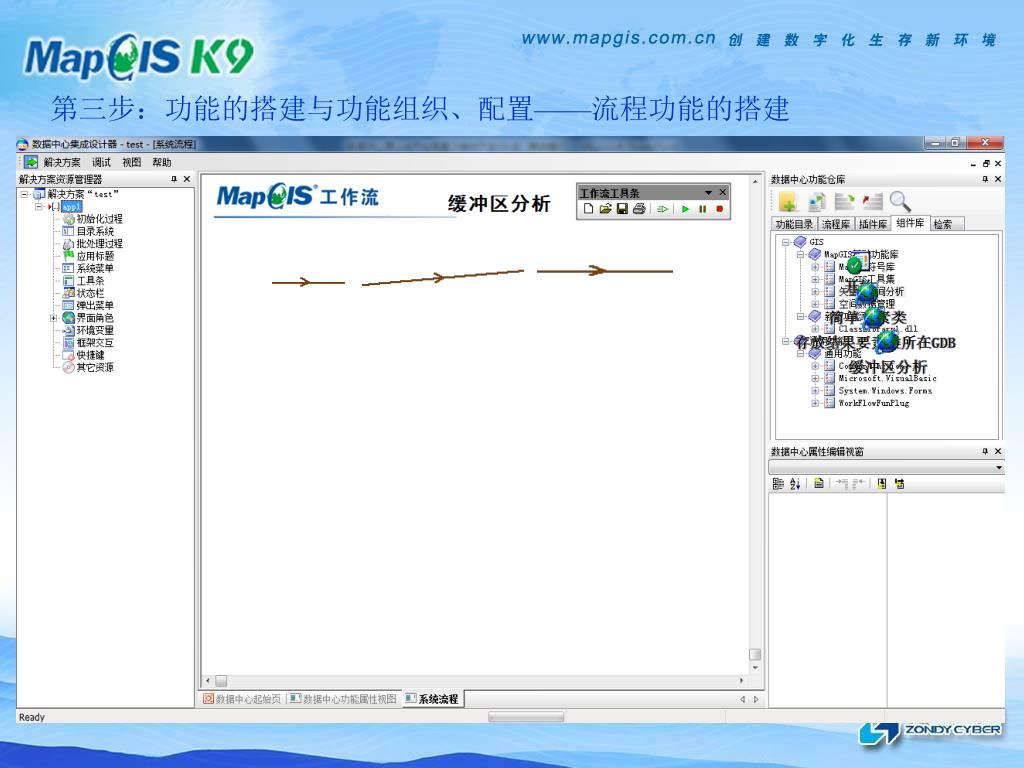The height and width of the screenshot is (768, 1024).
Task: Select the 环境变量 node
Action: (95, 330)
